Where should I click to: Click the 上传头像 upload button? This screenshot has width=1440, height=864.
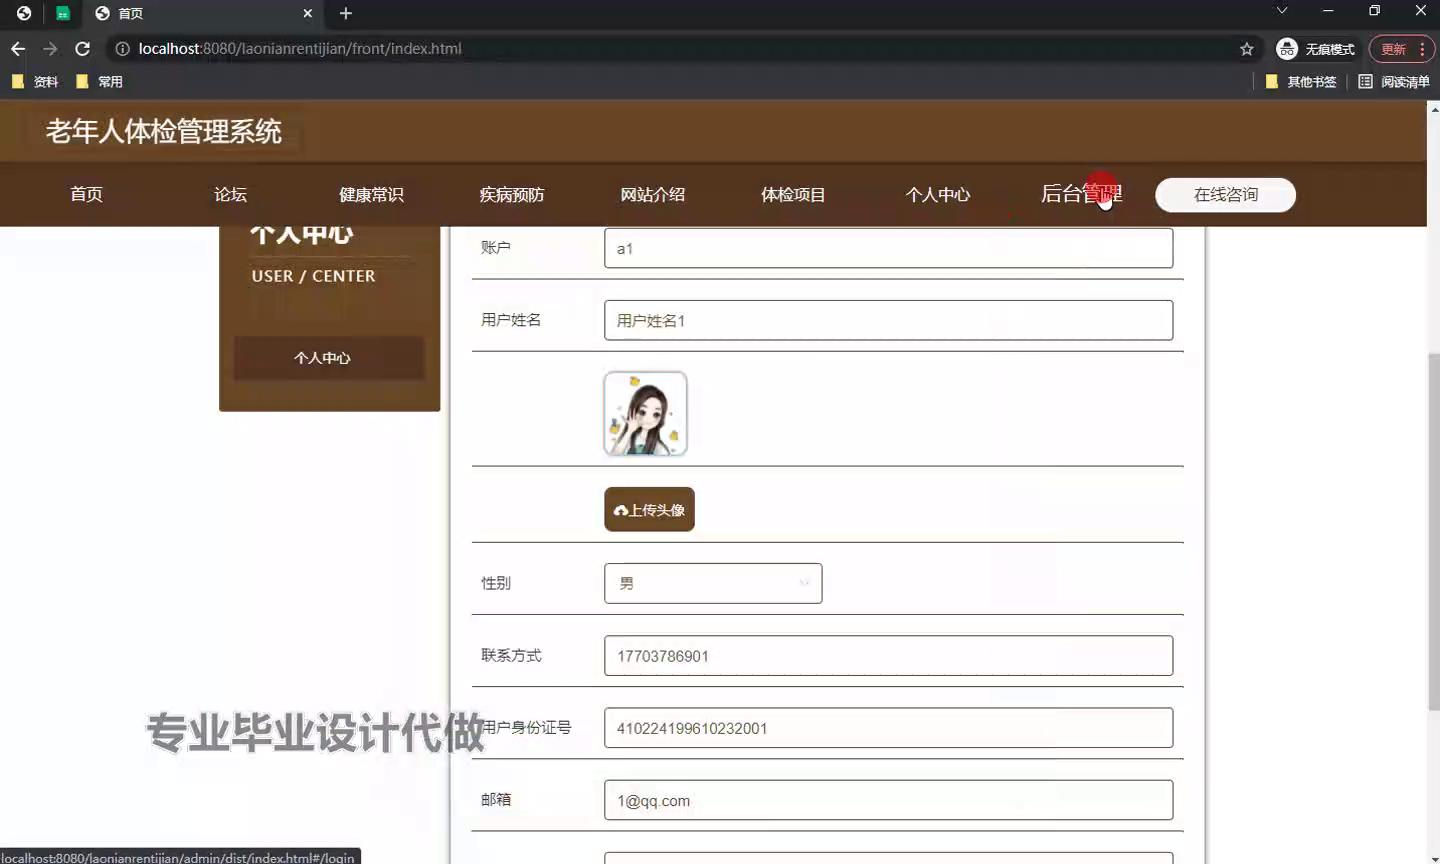pyautogui.click(x=649, y=510)
